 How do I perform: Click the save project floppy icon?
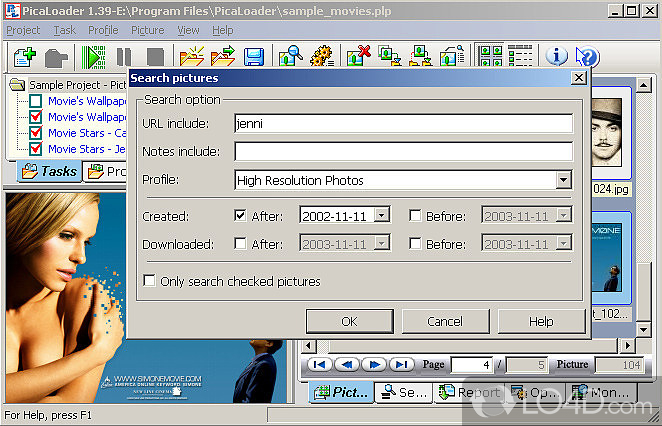[x=254, y=56]
